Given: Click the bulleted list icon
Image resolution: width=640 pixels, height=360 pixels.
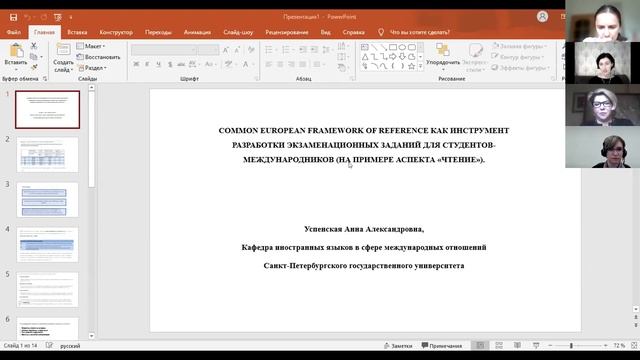Looking at the screenshot, I should tap(269, 50).
